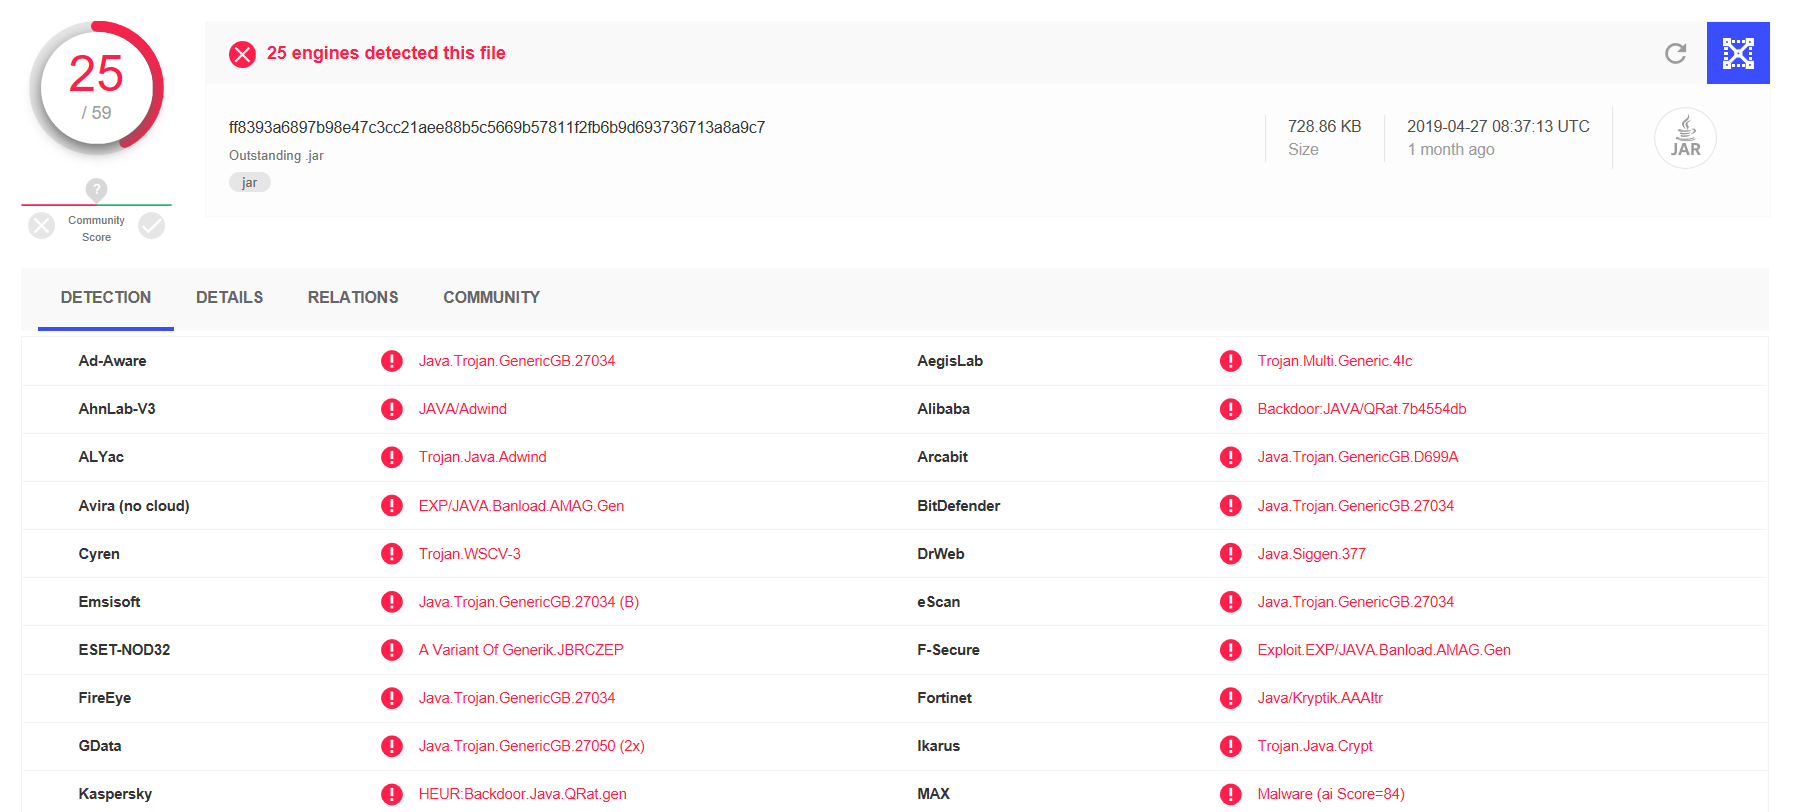
Task: Click the ESET-NOD32 engine name
Action: [x=125, y=650]
